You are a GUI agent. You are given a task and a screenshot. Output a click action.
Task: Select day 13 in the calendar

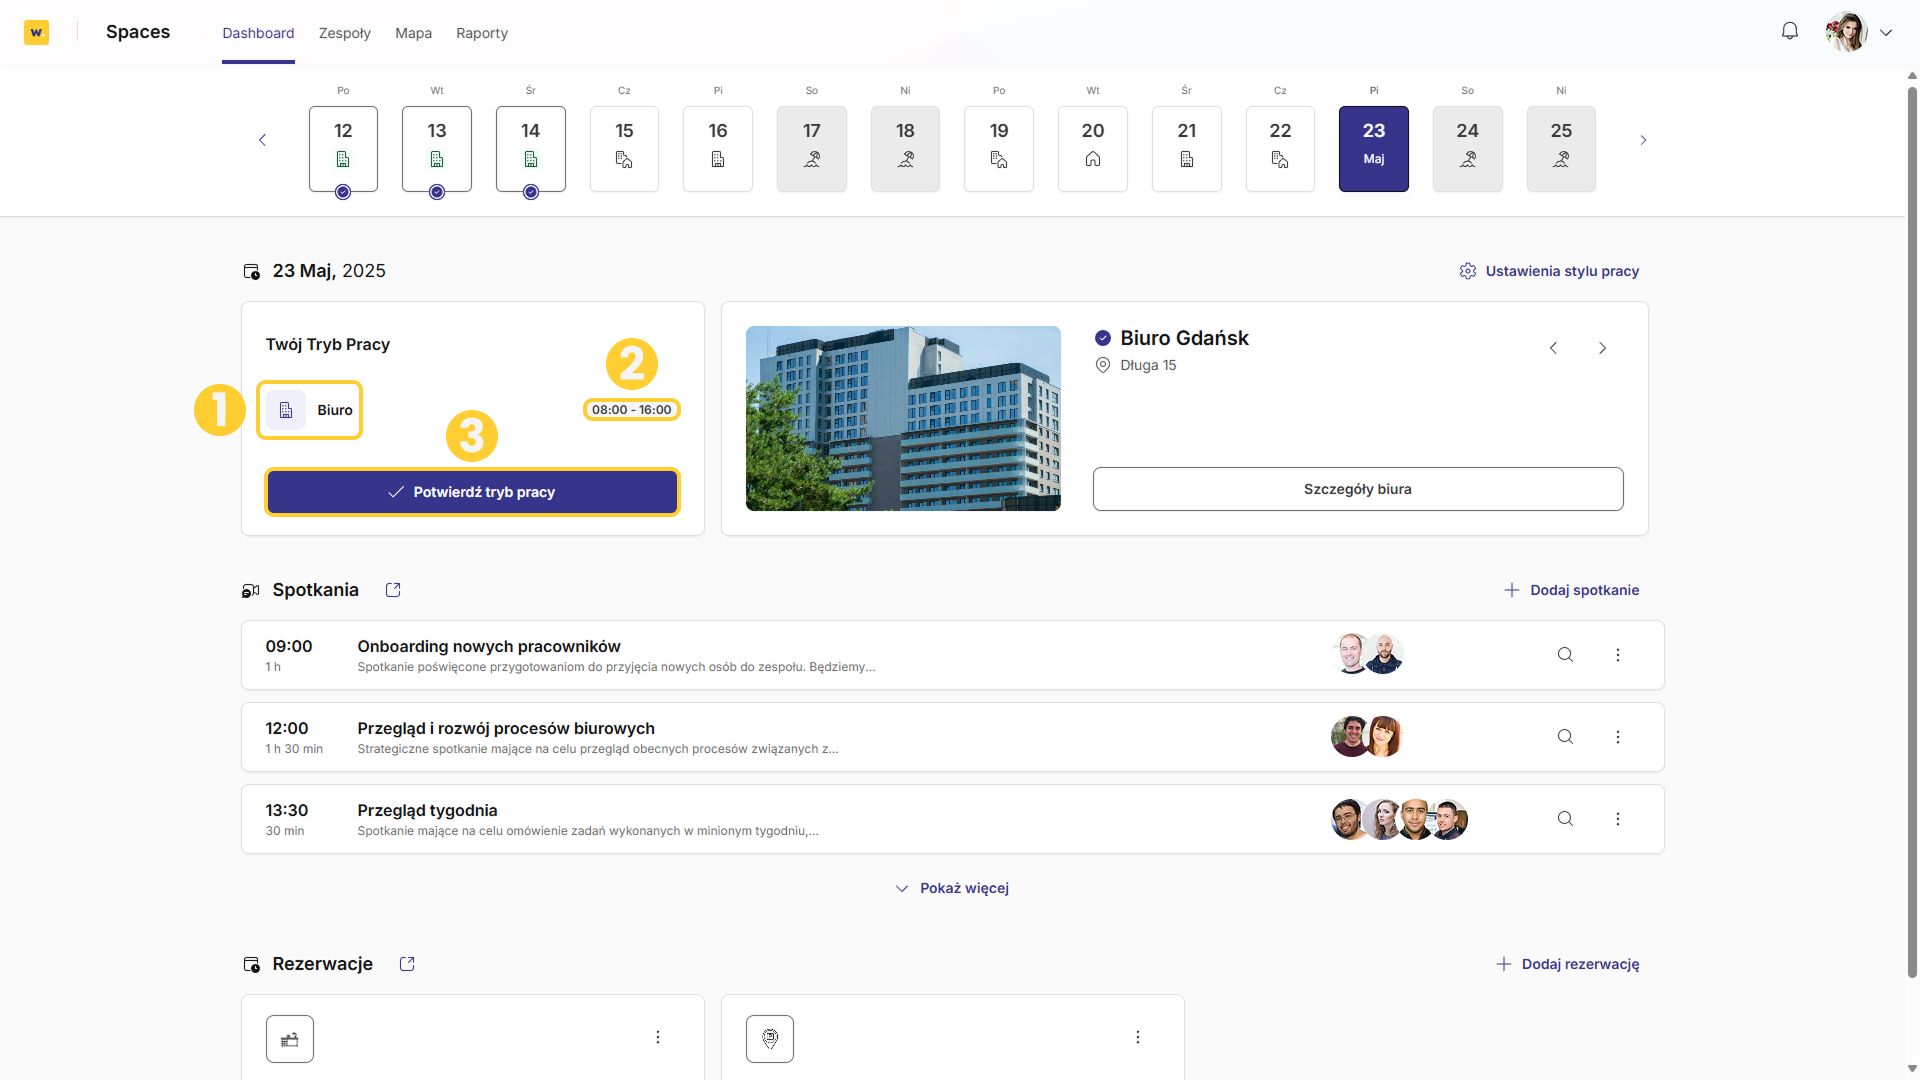point(437,148)
